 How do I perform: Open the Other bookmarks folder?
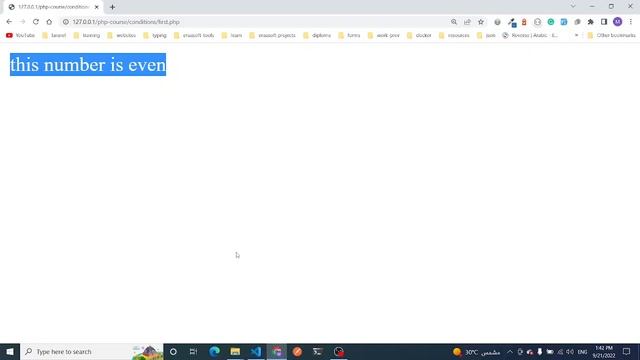coord(611,36)
